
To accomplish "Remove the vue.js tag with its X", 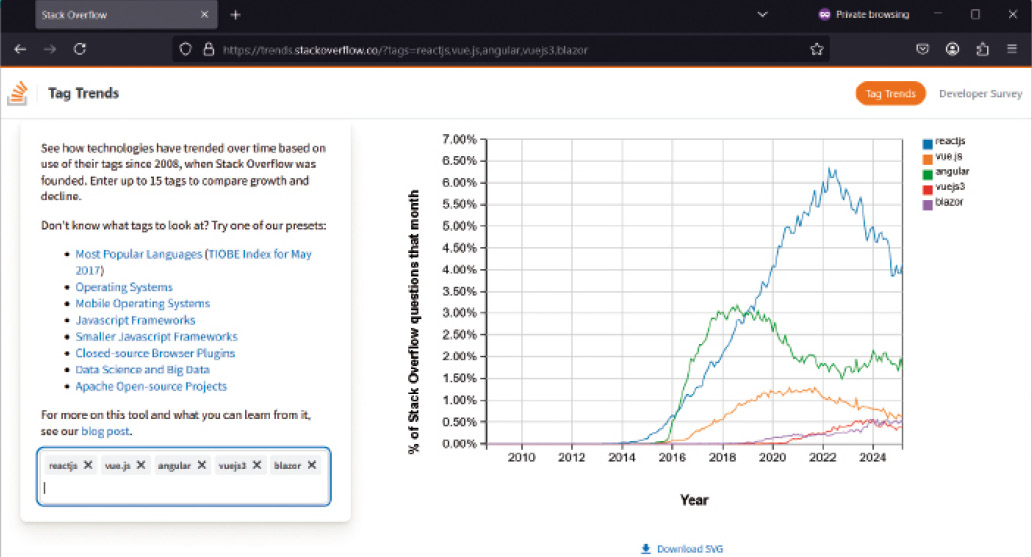I will [141, 465].
